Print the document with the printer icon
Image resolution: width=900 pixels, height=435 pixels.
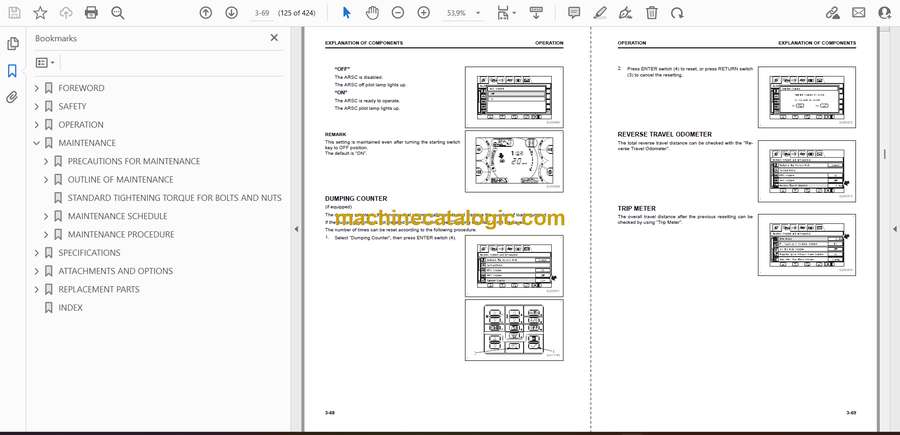coord(91,13)
